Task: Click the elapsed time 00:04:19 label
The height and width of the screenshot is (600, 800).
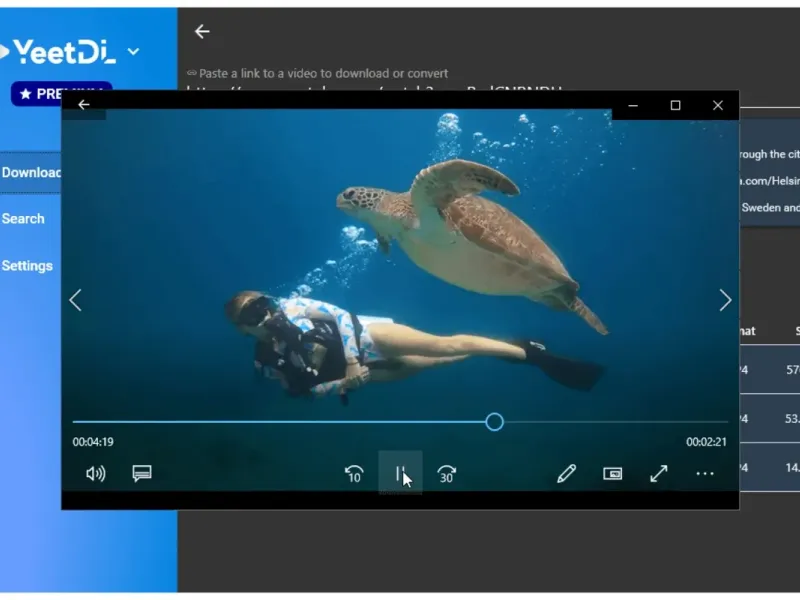Action: (x=93, y=442)
